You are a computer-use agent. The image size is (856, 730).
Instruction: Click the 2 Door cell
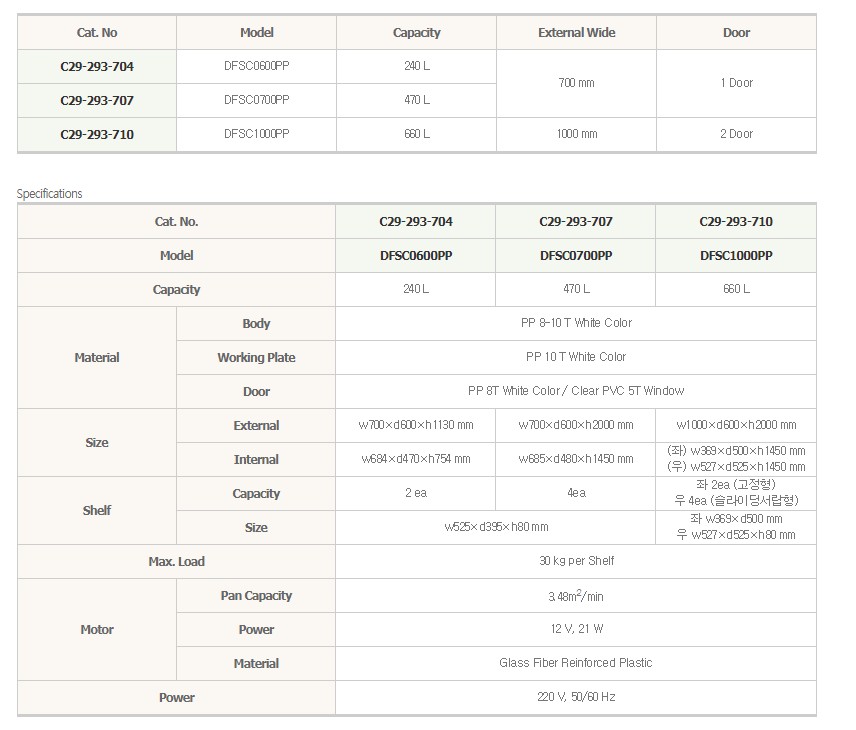tap(736, 134)
